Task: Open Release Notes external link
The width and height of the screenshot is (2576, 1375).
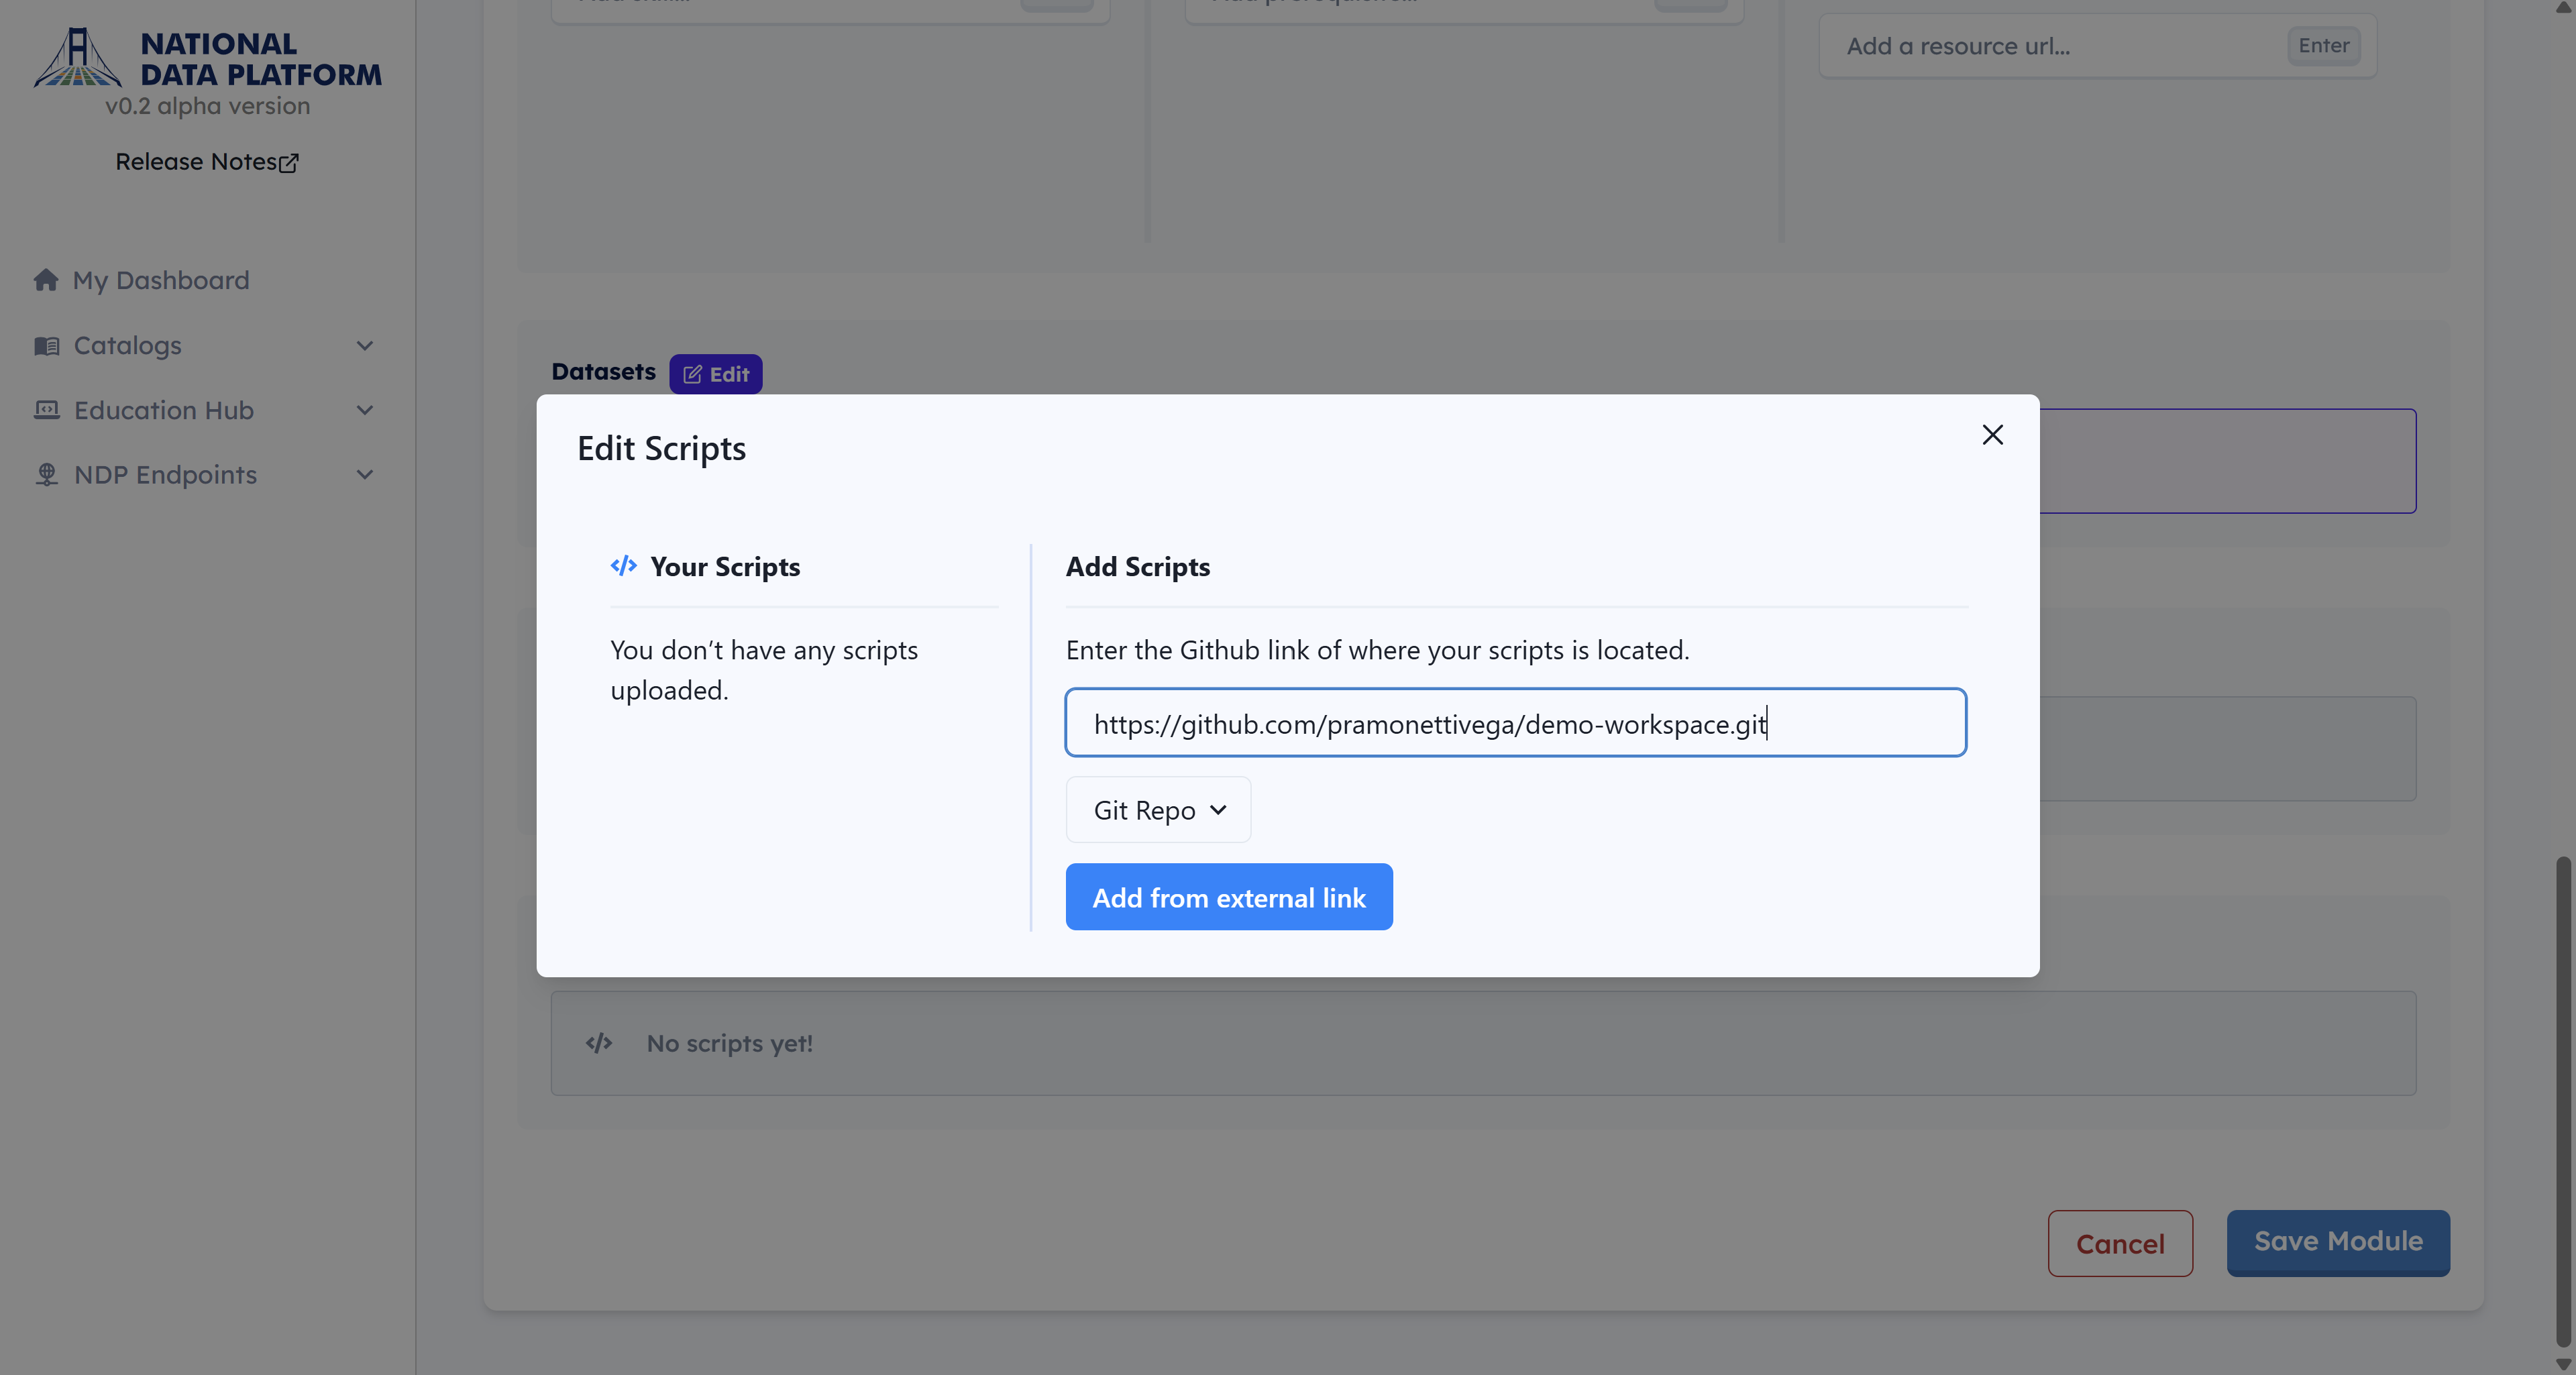Action: pyautogui.click(x=207, y=162)
